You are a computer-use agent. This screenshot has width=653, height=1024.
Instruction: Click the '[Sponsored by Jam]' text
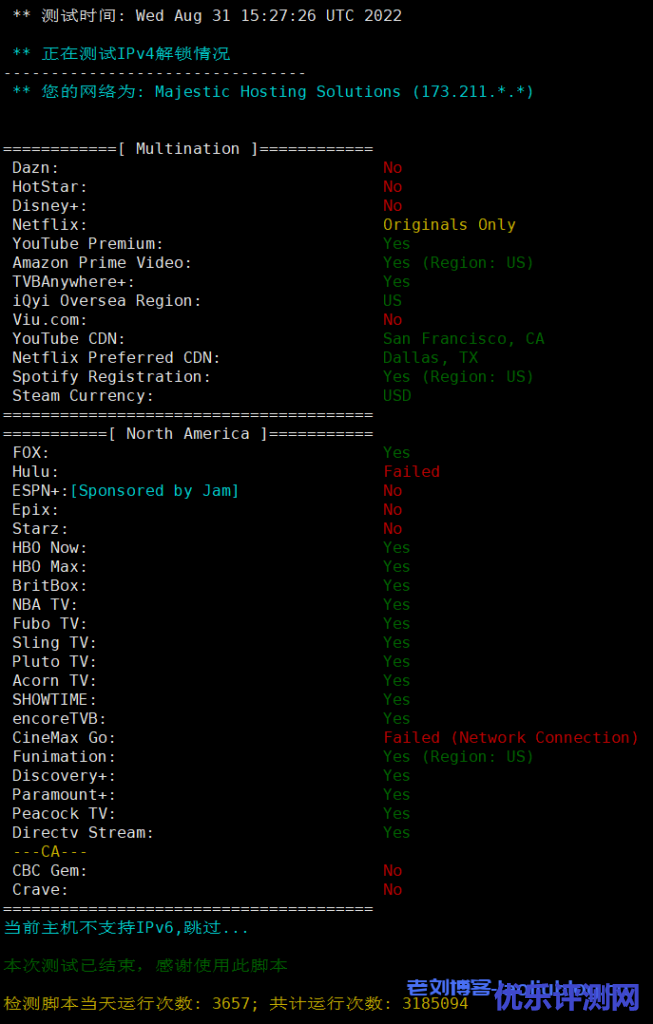[154, 491]
